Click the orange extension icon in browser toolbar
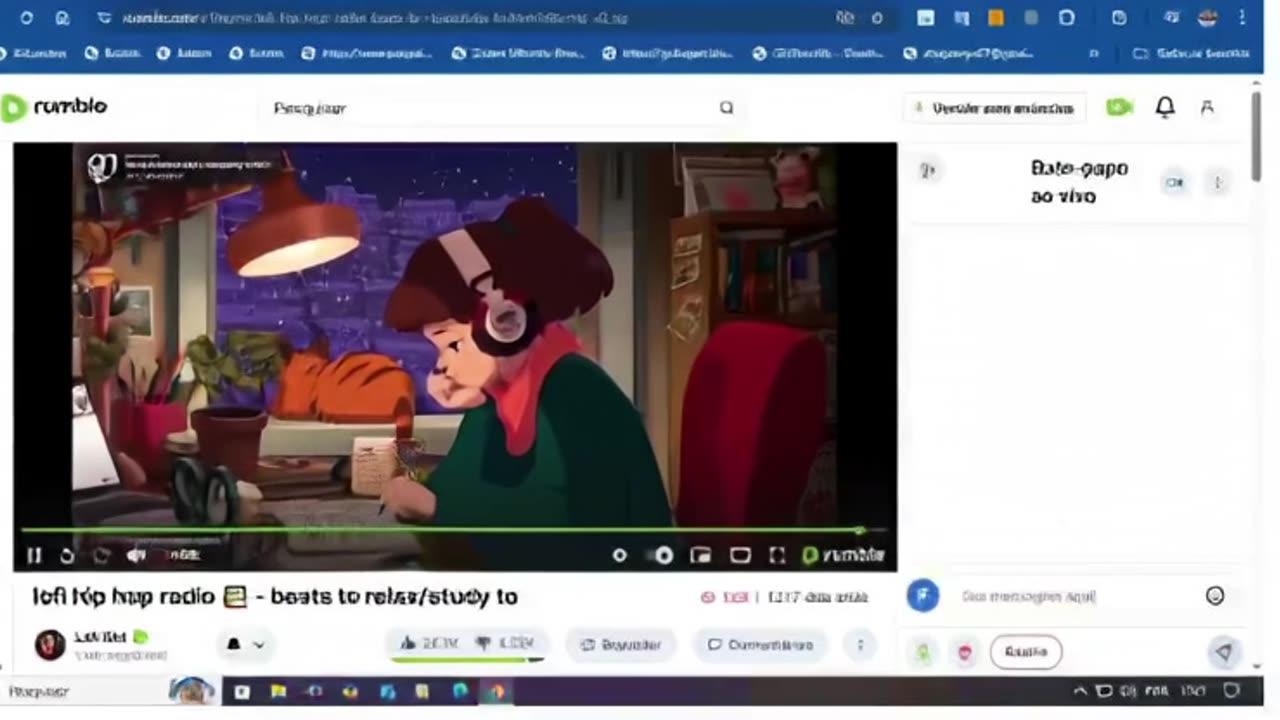 [996, 18]
